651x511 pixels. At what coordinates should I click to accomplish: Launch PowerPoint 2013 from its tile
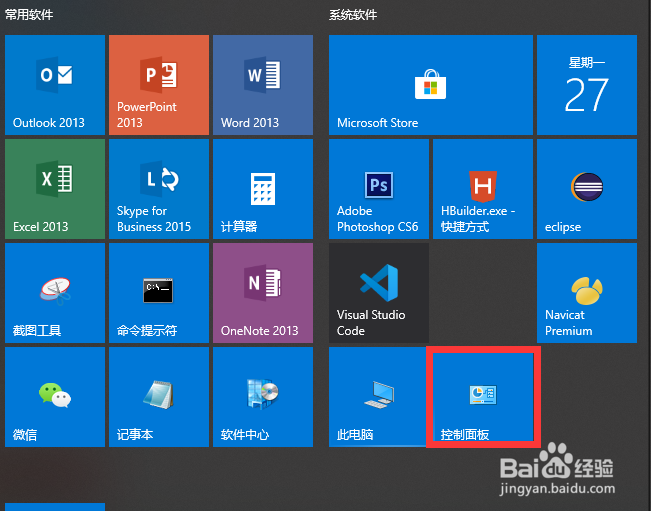[159, 85]
